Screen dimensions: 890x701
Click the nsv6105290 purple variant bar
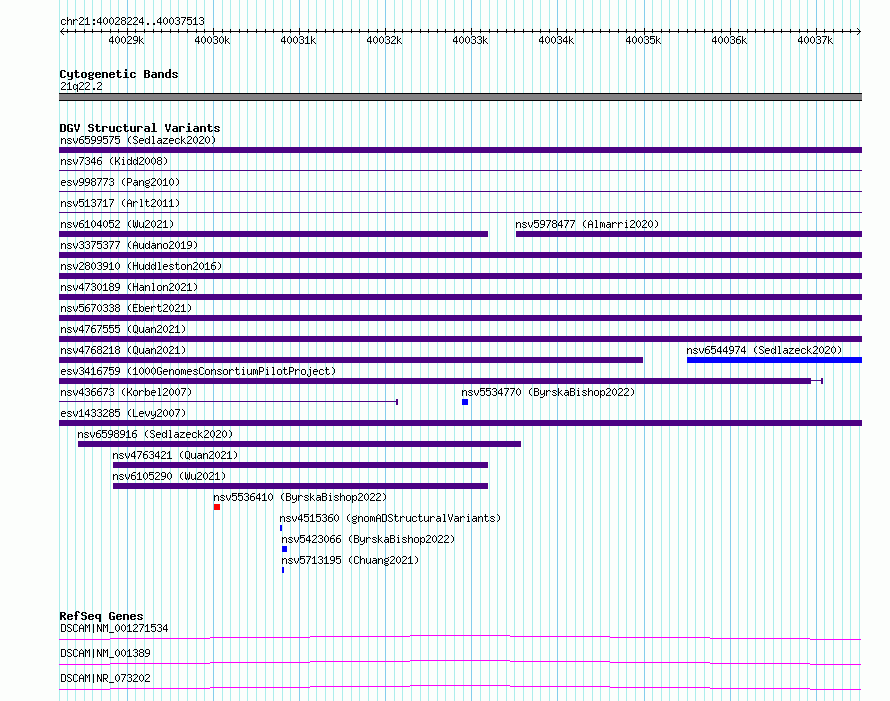(x=300, y=486)
